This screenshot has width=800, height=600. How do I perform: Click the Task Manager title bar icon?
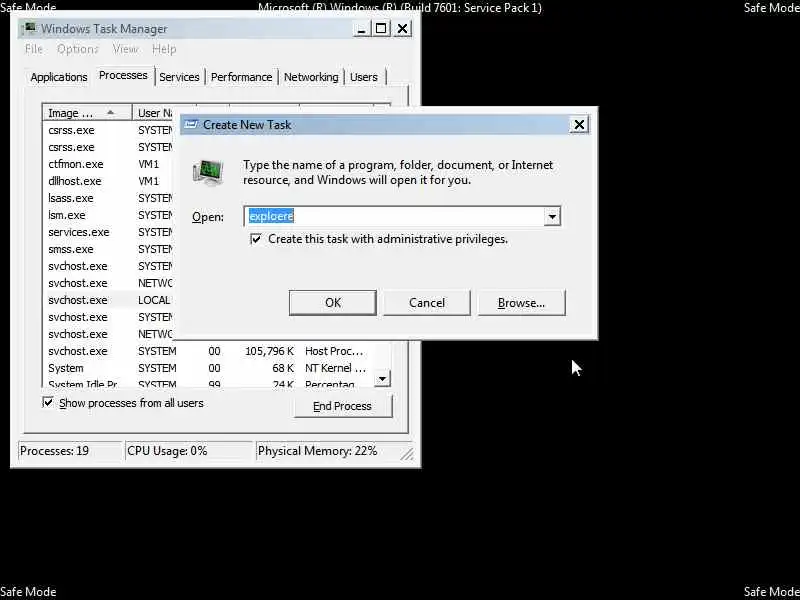click(x=30, y=28)
